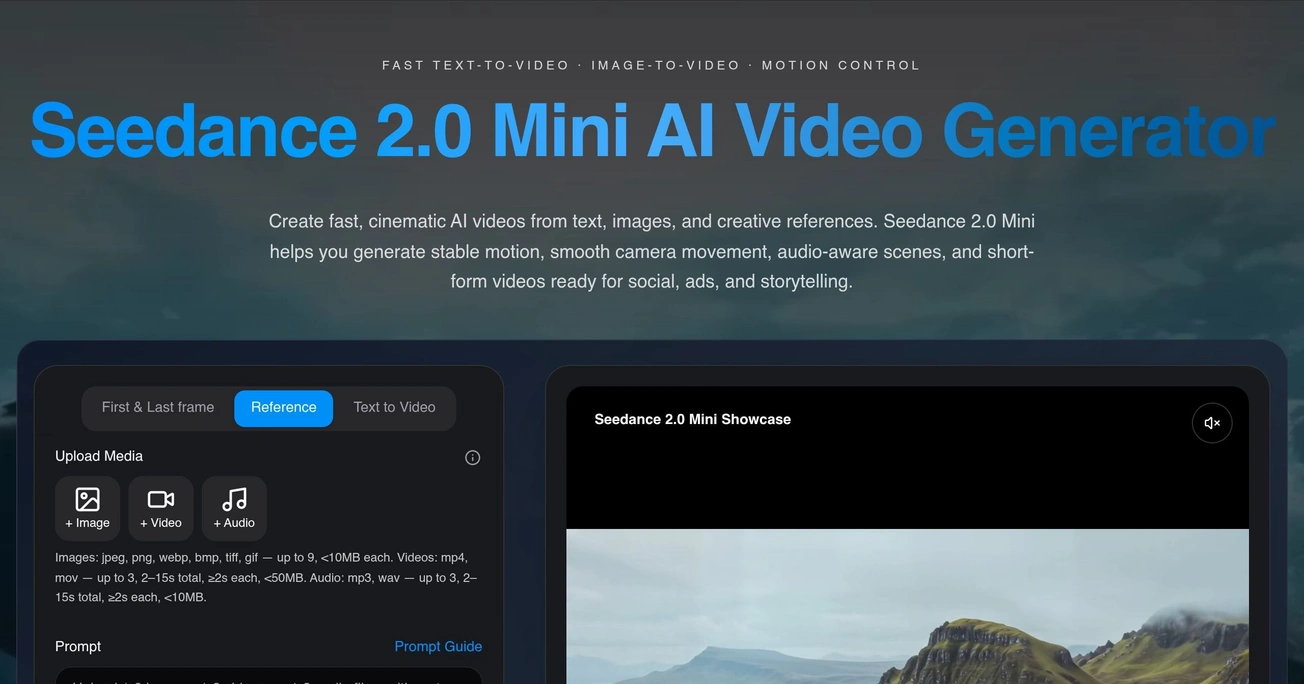Open the Prompt Guide link
Viewport: 1304px width, 684px height.
(438, 646)
